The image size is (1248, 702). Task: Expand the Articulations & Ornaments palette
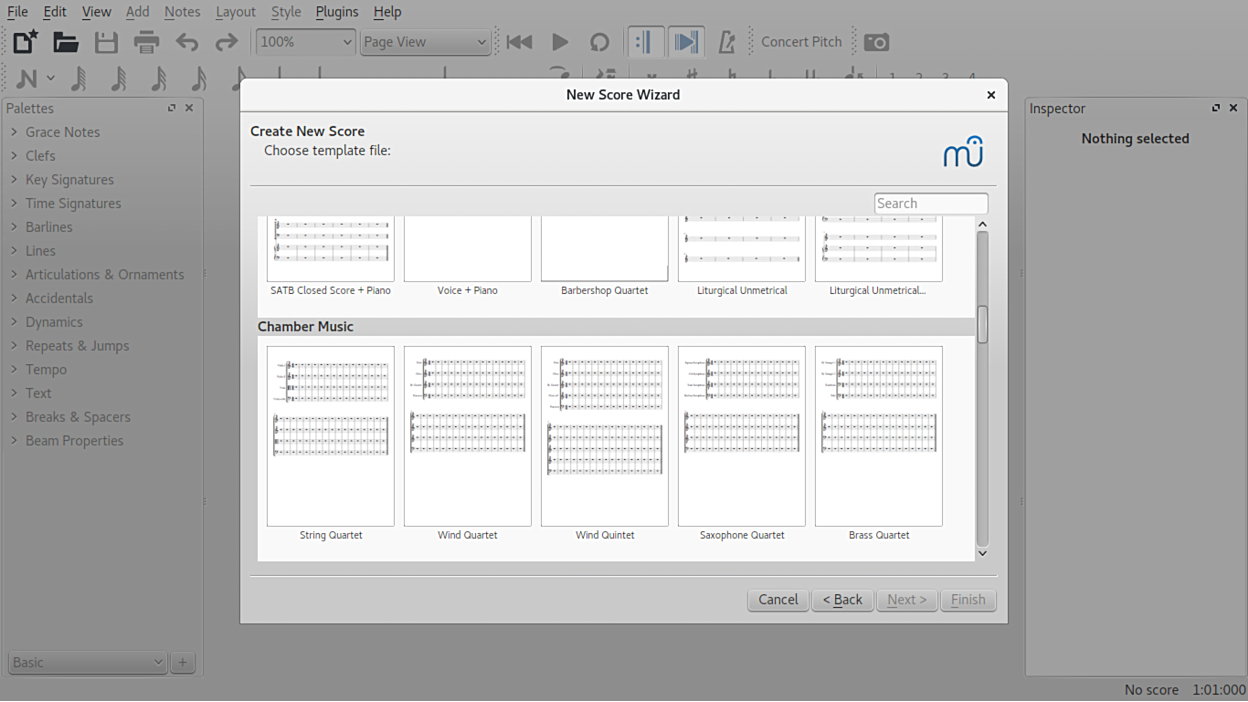(x=104, y=274)
